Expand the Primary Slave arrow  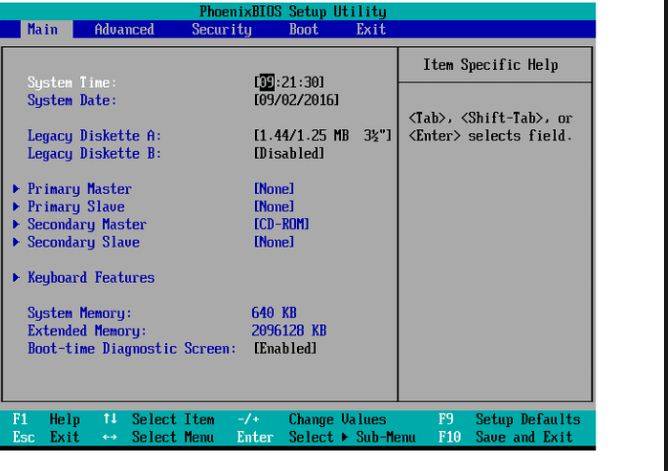[16, 207]
